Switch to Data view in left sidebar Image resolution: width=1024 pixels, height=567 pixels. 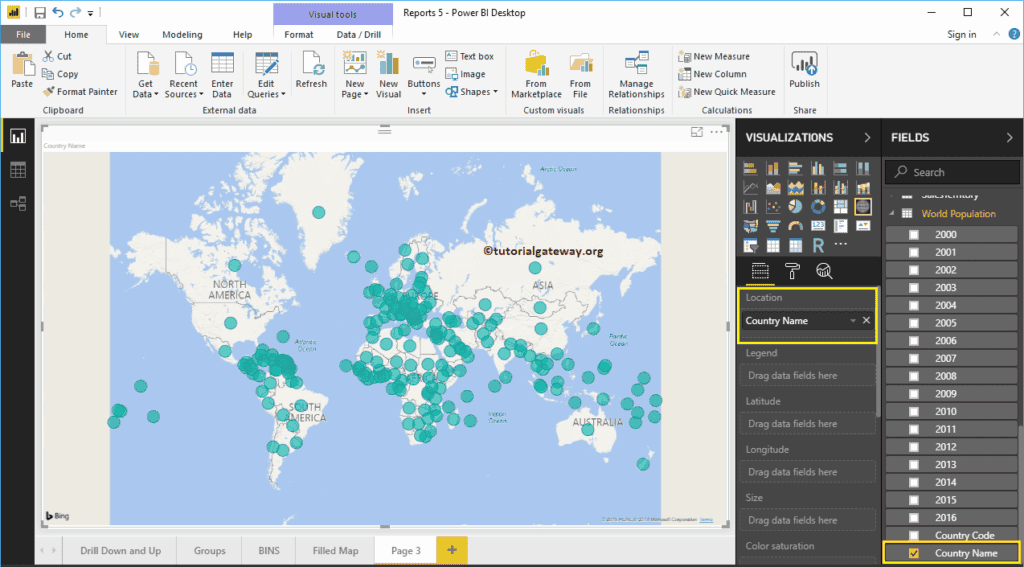tap(18, 170)
